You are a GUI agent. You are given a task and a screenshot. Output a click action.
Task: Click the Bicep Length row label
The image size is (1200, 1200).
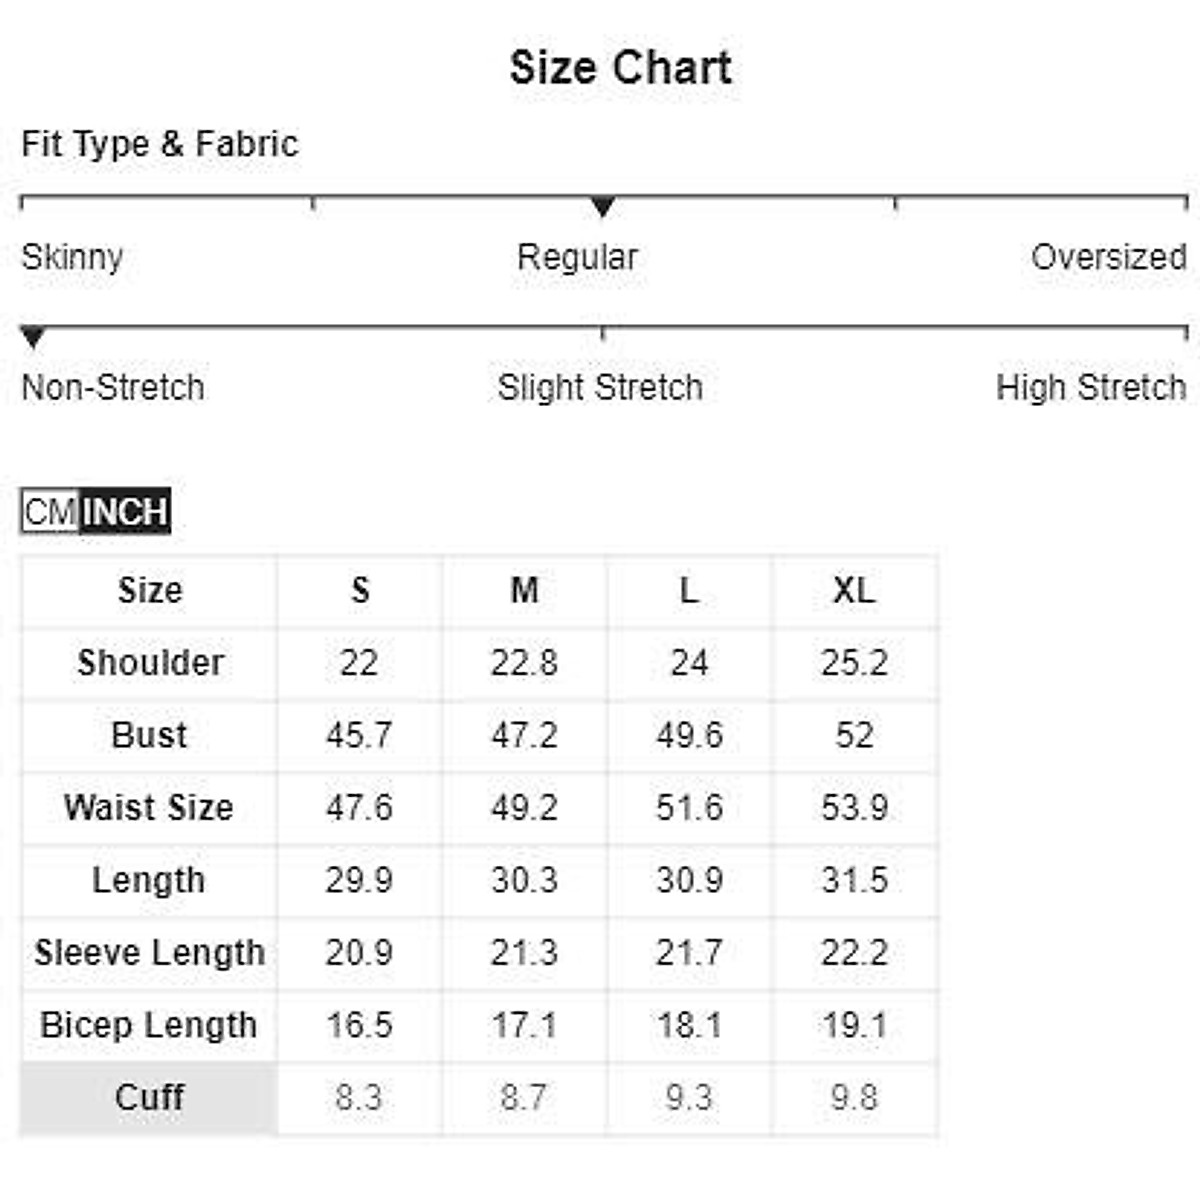tap(149, 1025)
